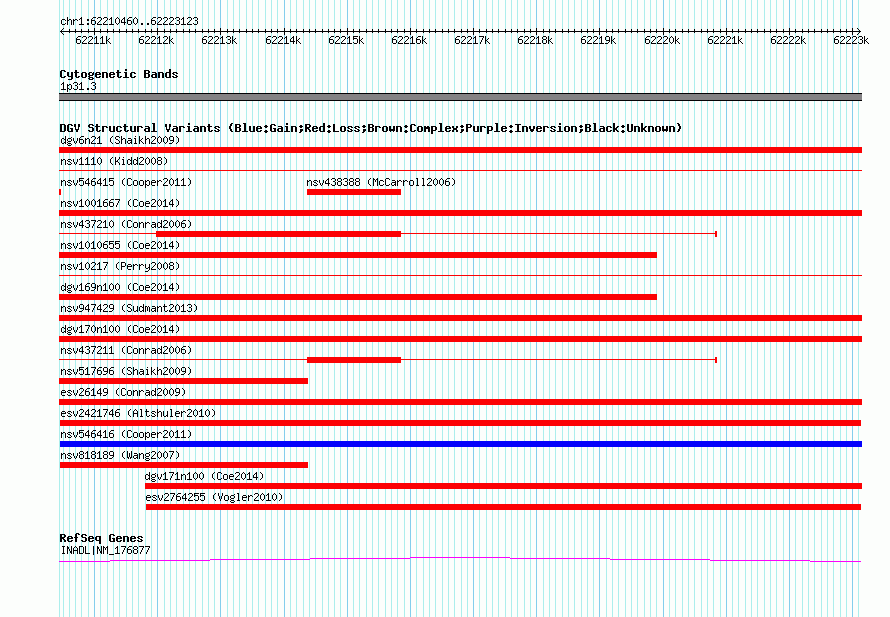Click the 62211k ruler position
Screen dimensions: 890x617
pyautogui.click(x=93, y=40)
